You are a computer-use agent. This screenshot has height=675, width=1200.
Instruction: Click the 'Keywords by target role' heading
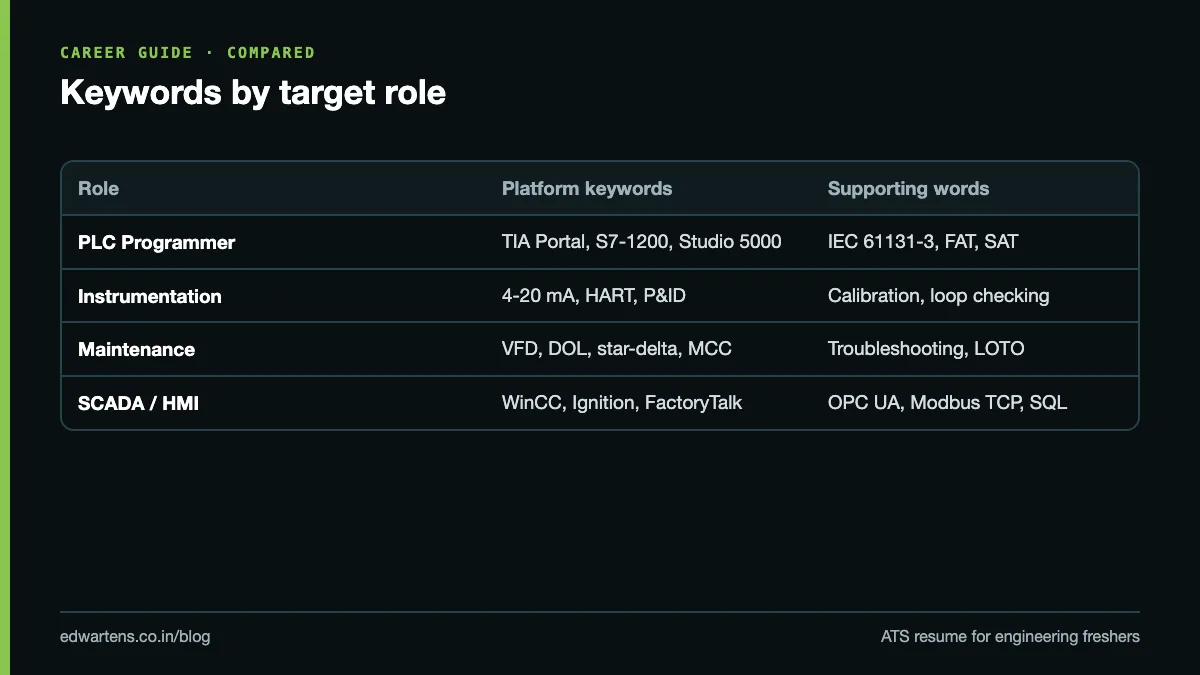[253, 93]
